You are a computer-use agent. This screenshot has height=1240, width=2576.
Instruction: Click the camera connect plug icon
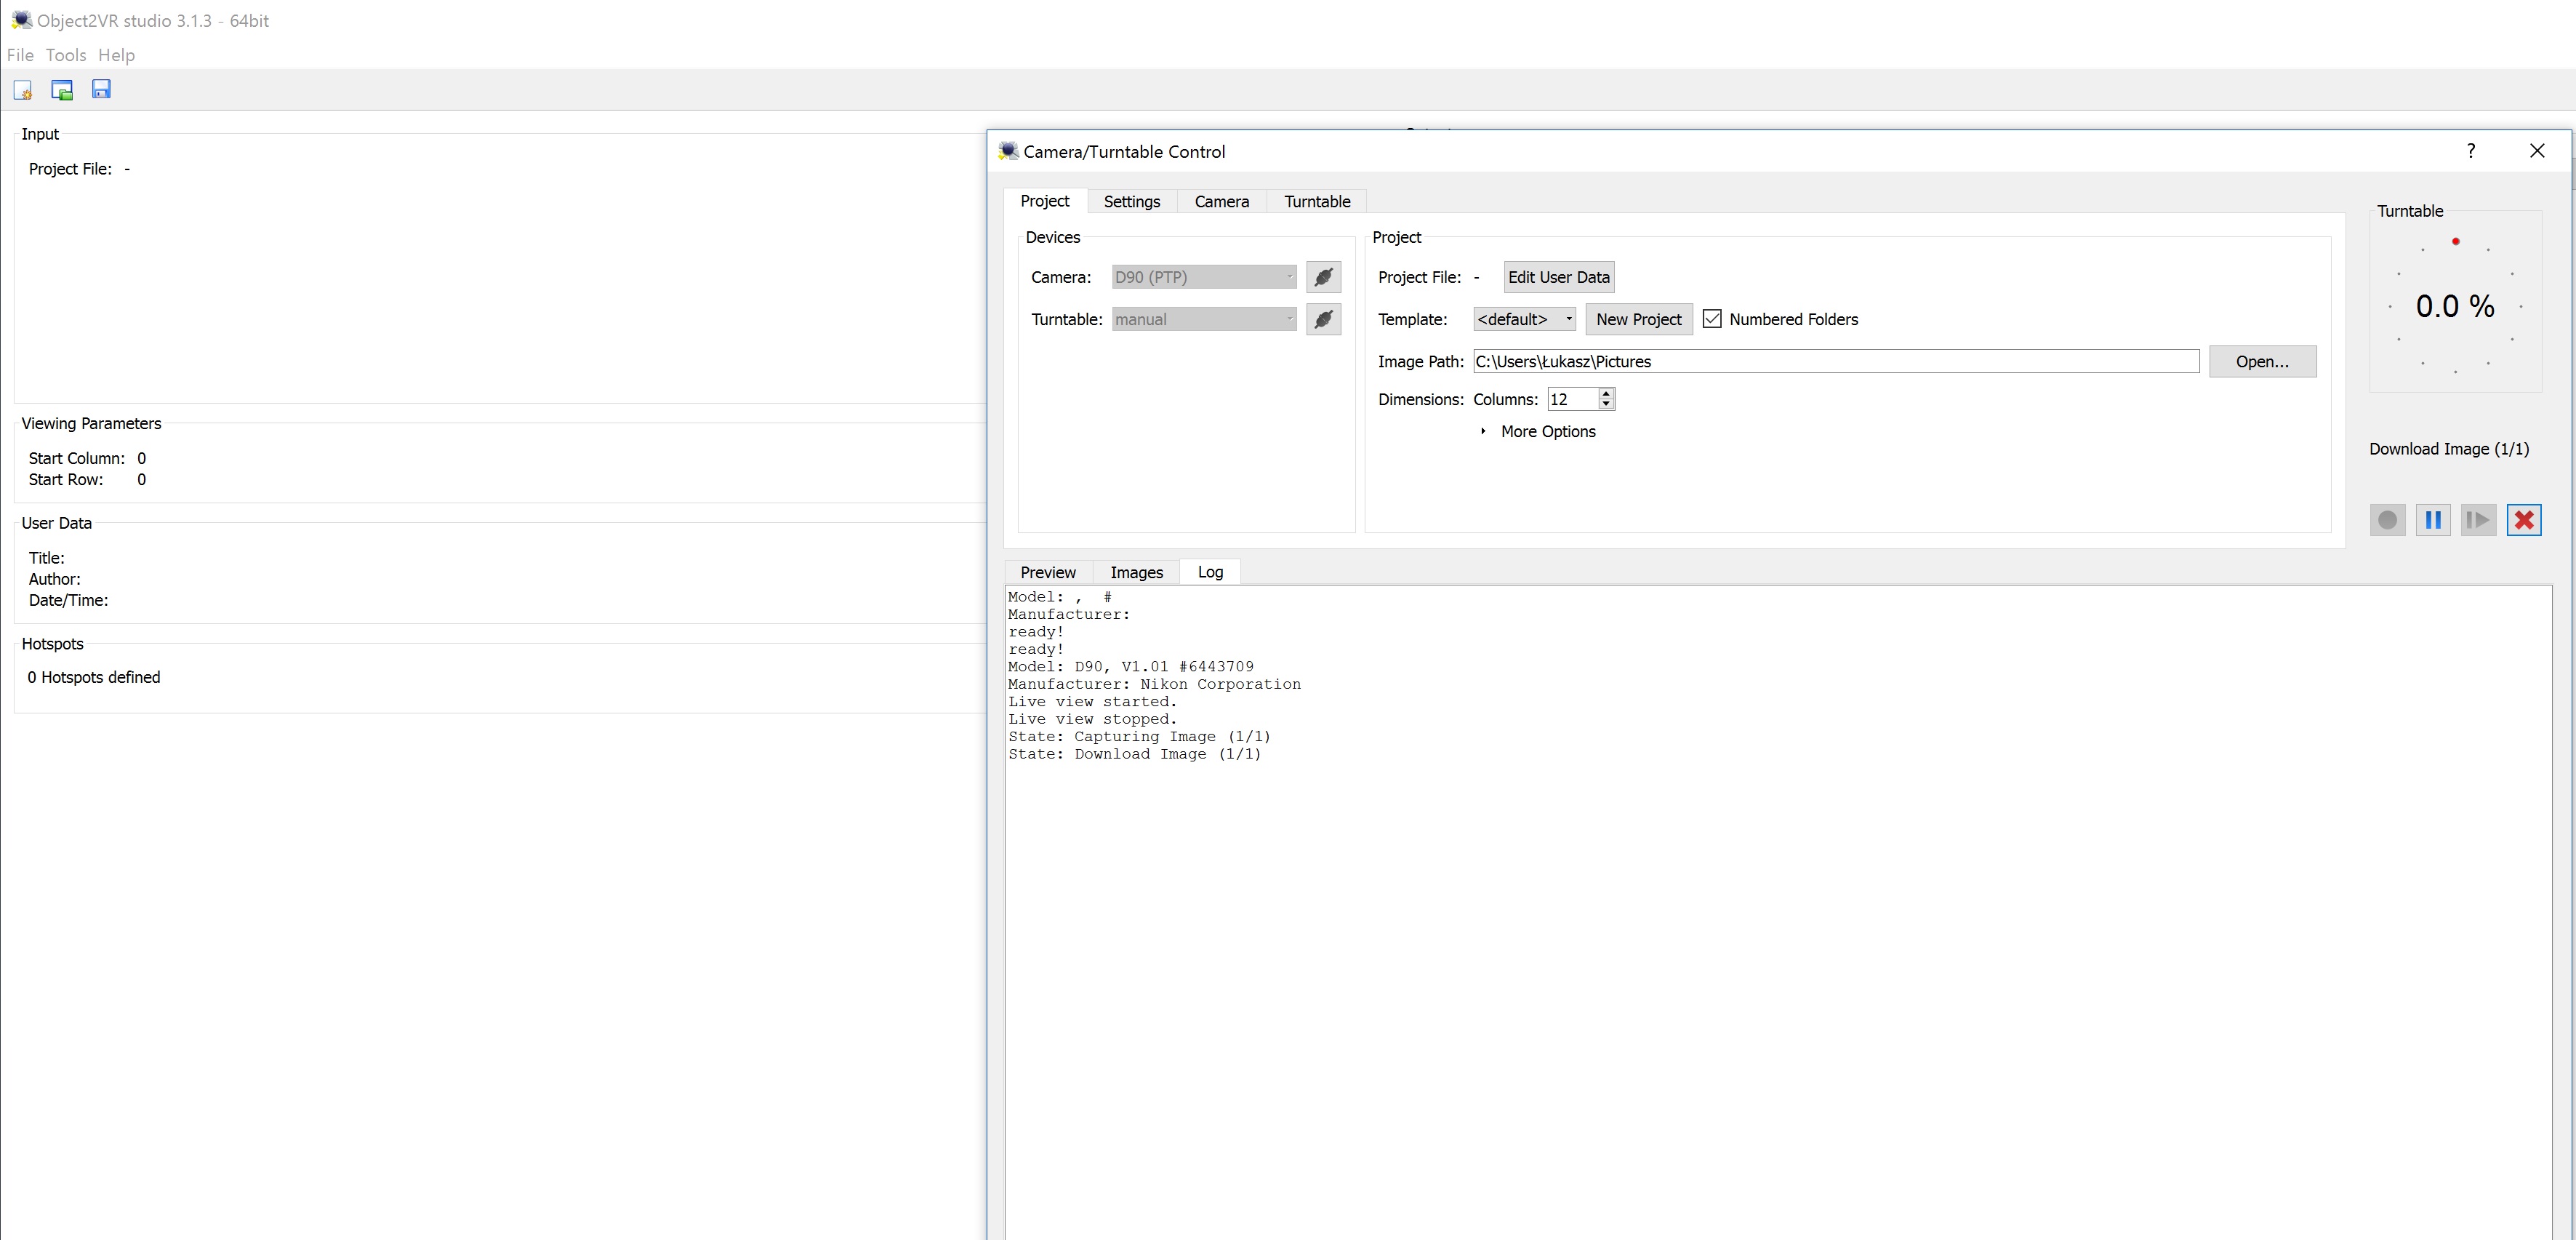1323,277
